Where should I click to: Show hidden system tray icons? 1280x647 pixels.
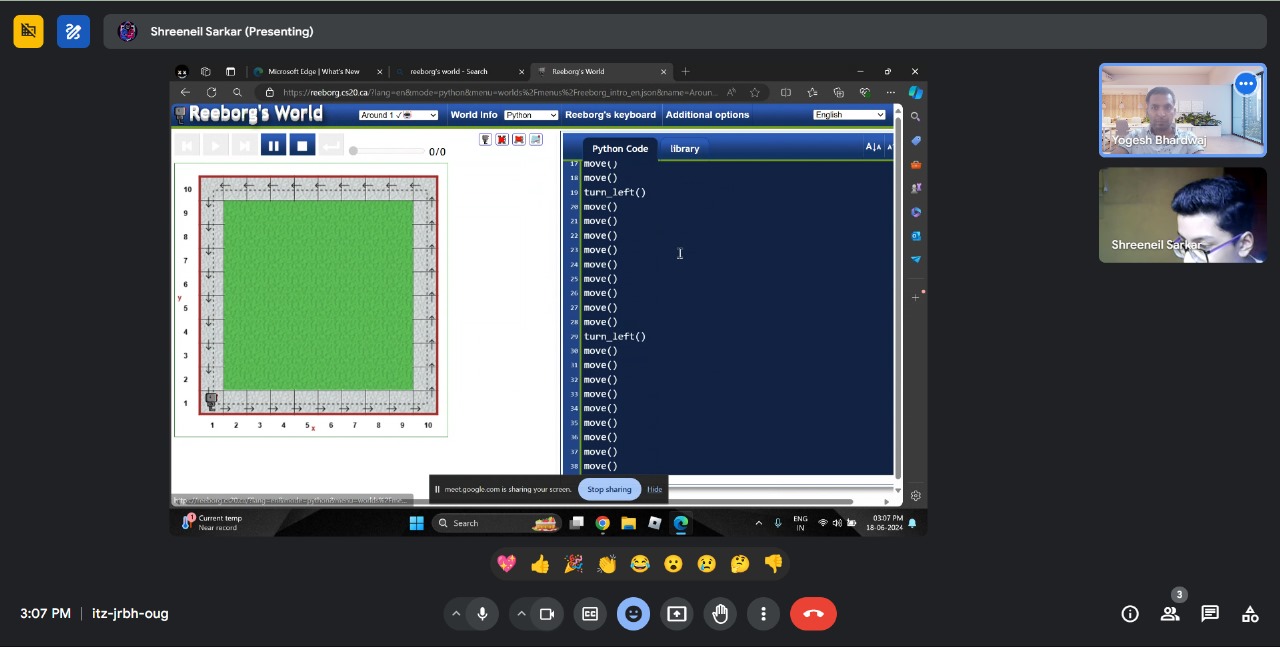click(758, 523)
